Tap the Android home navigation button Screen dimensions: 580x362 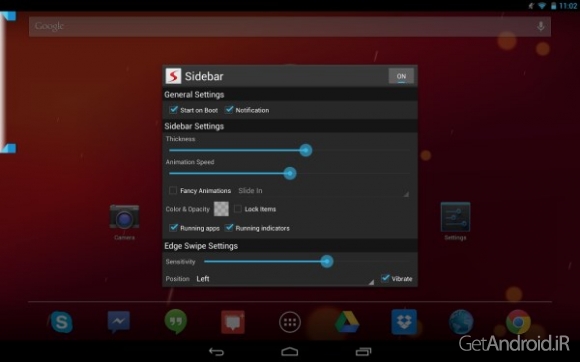pyautogui.click(x=290, y=352)
